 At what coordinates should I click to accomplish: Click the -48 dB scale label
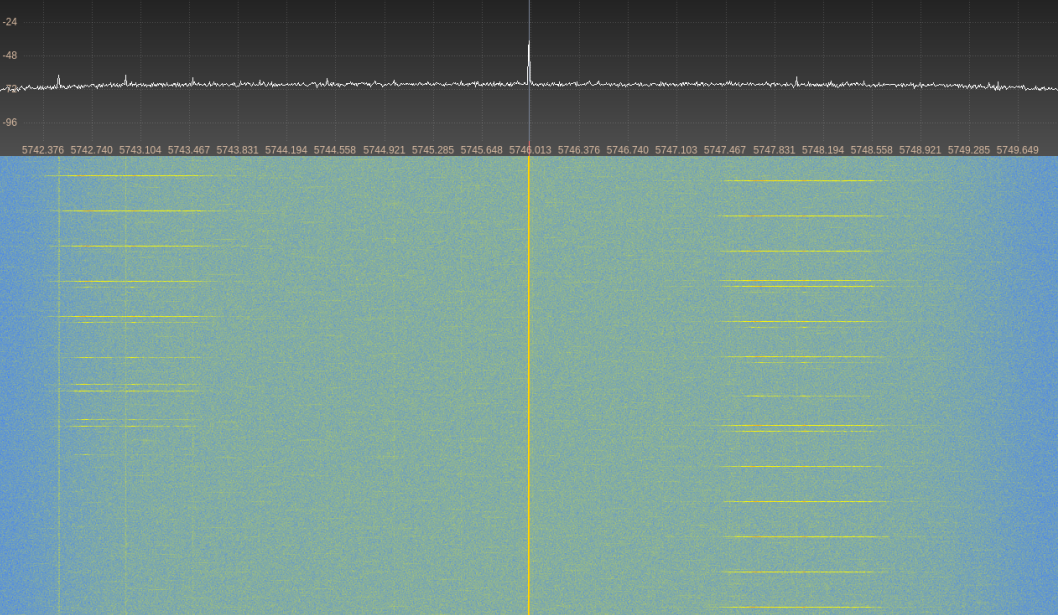pos(10,55)
